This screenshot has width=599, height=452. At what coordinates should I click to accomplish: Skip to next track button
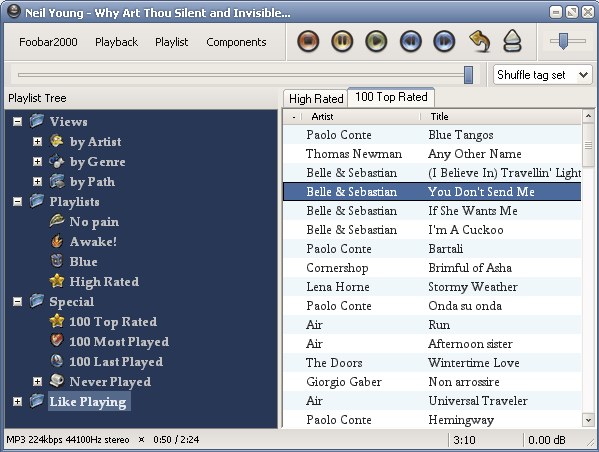pos(444,41)
